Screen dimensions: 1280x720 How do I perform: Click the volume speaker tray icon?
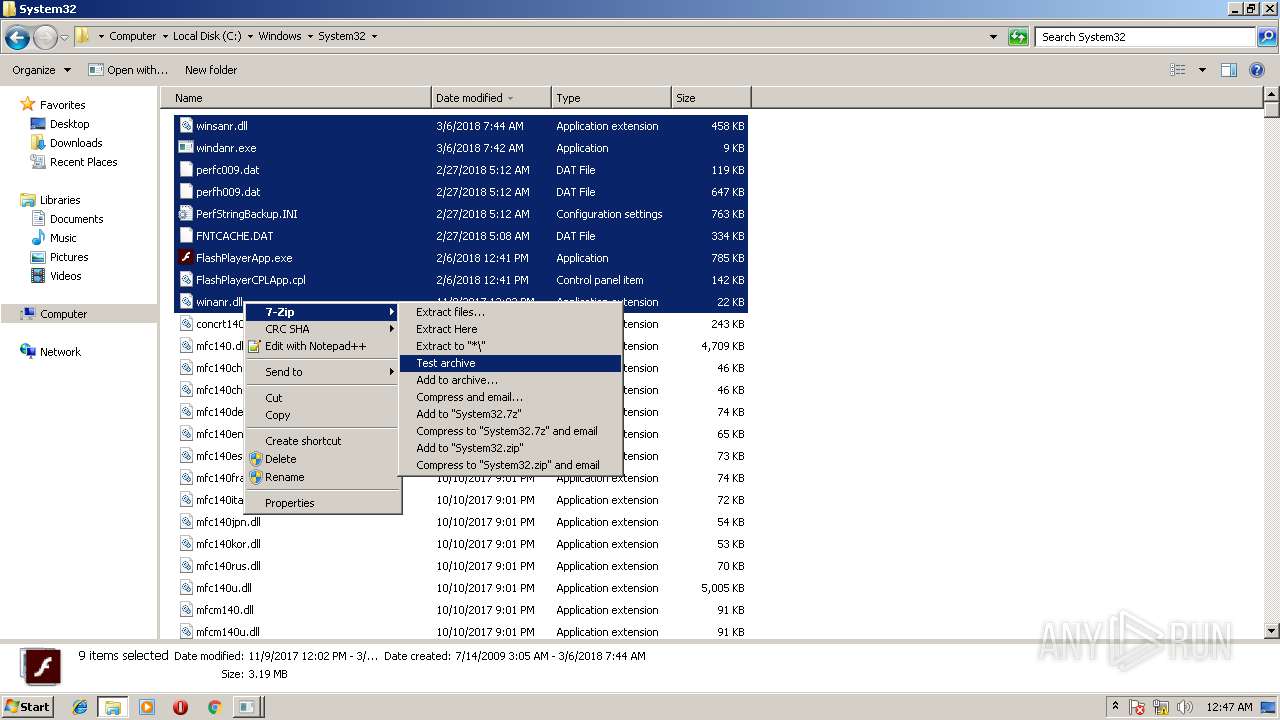tap(1185, 707)
